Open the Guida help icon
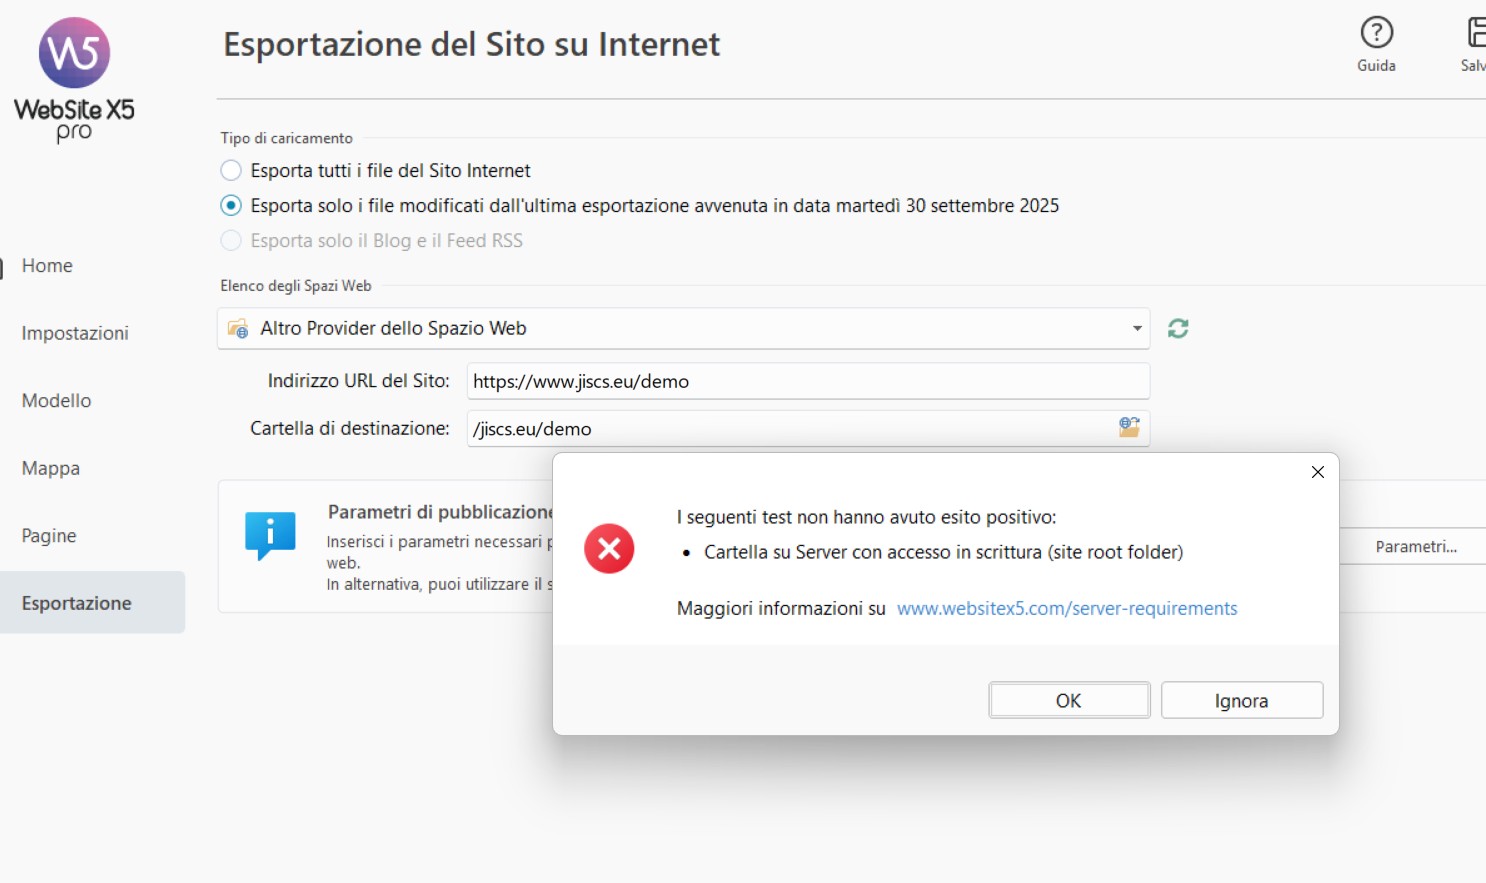This screenshot has width=1486, height=883. 1376,34
